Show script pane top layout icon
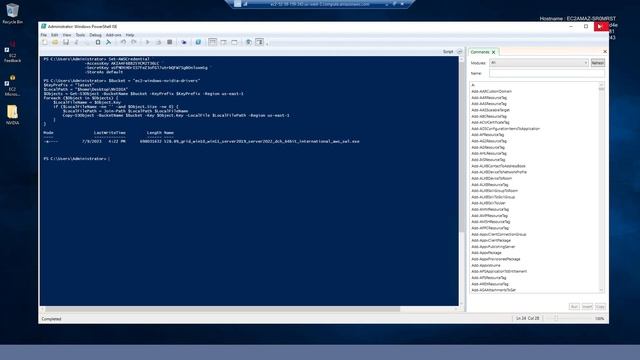This screenshot has width=640, height=360. pyautogui.click(x=212, y=42)
